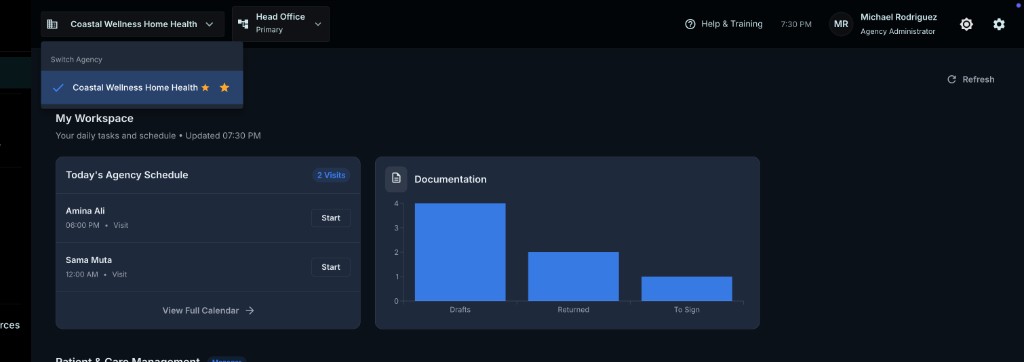Click the 7:30 PM clock in header
1024x362 pixels.
point(796,24)
